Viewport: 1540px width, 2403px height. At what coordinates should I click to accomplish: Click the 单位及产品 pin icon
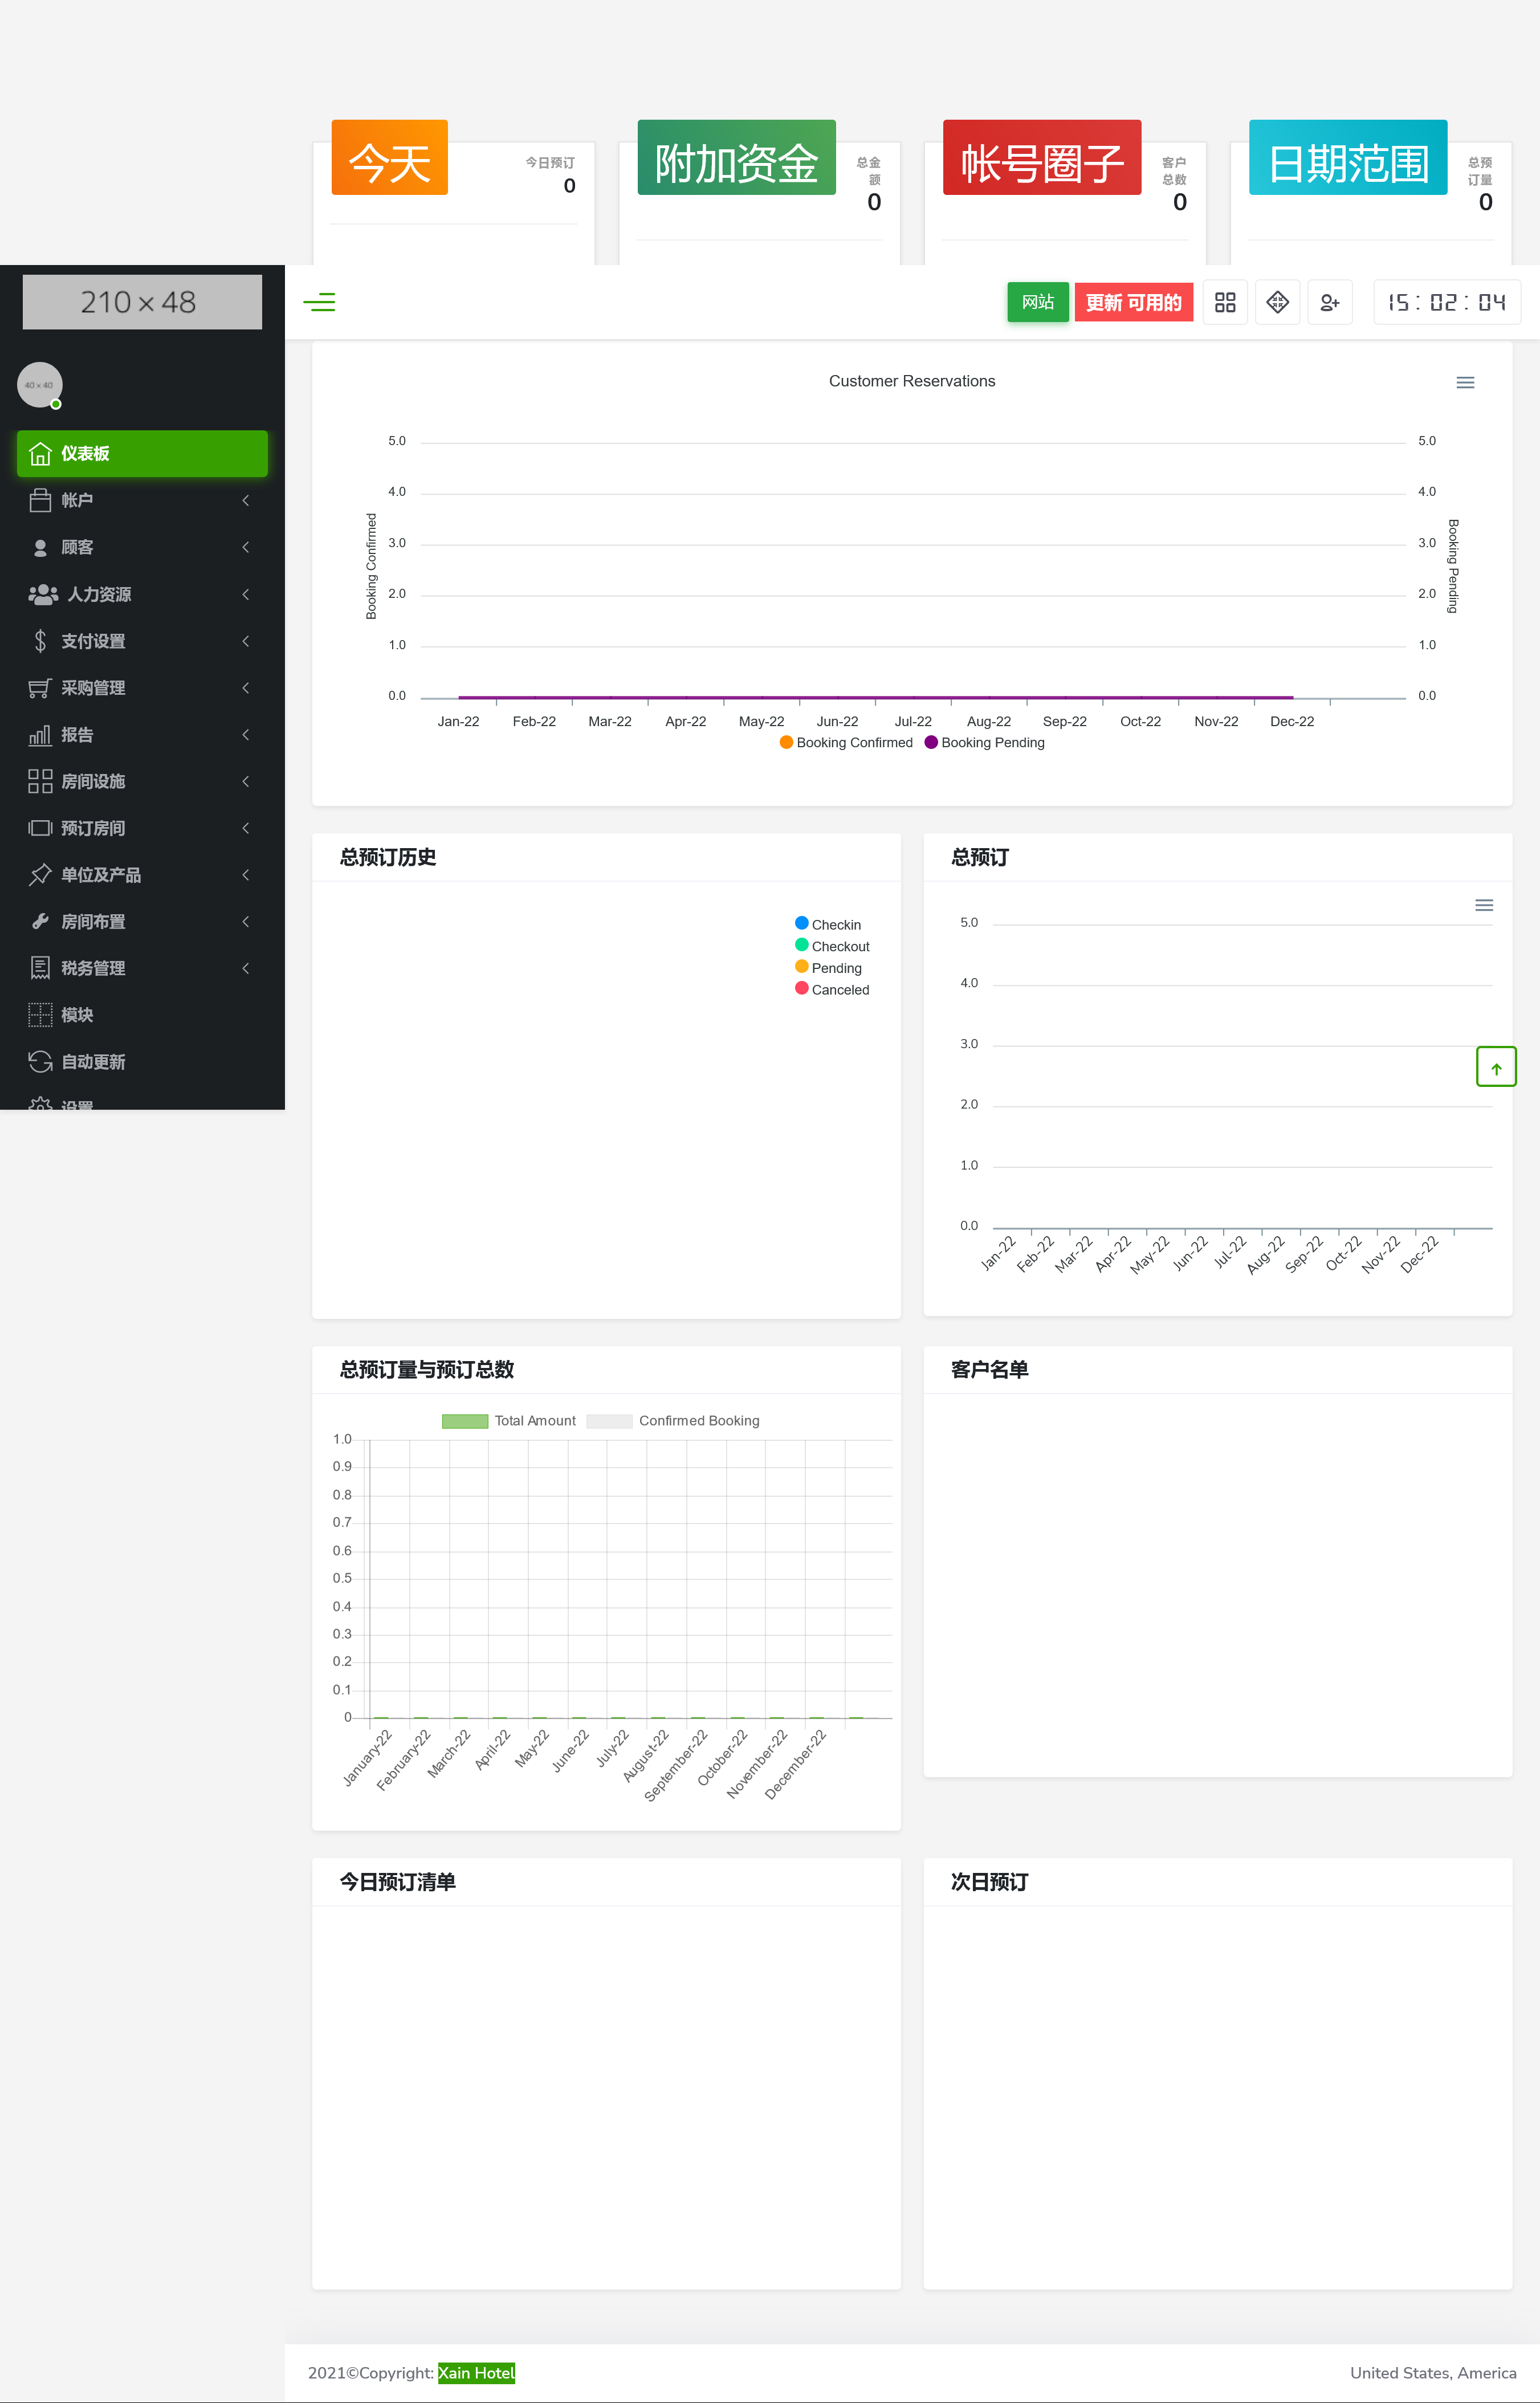40,875
